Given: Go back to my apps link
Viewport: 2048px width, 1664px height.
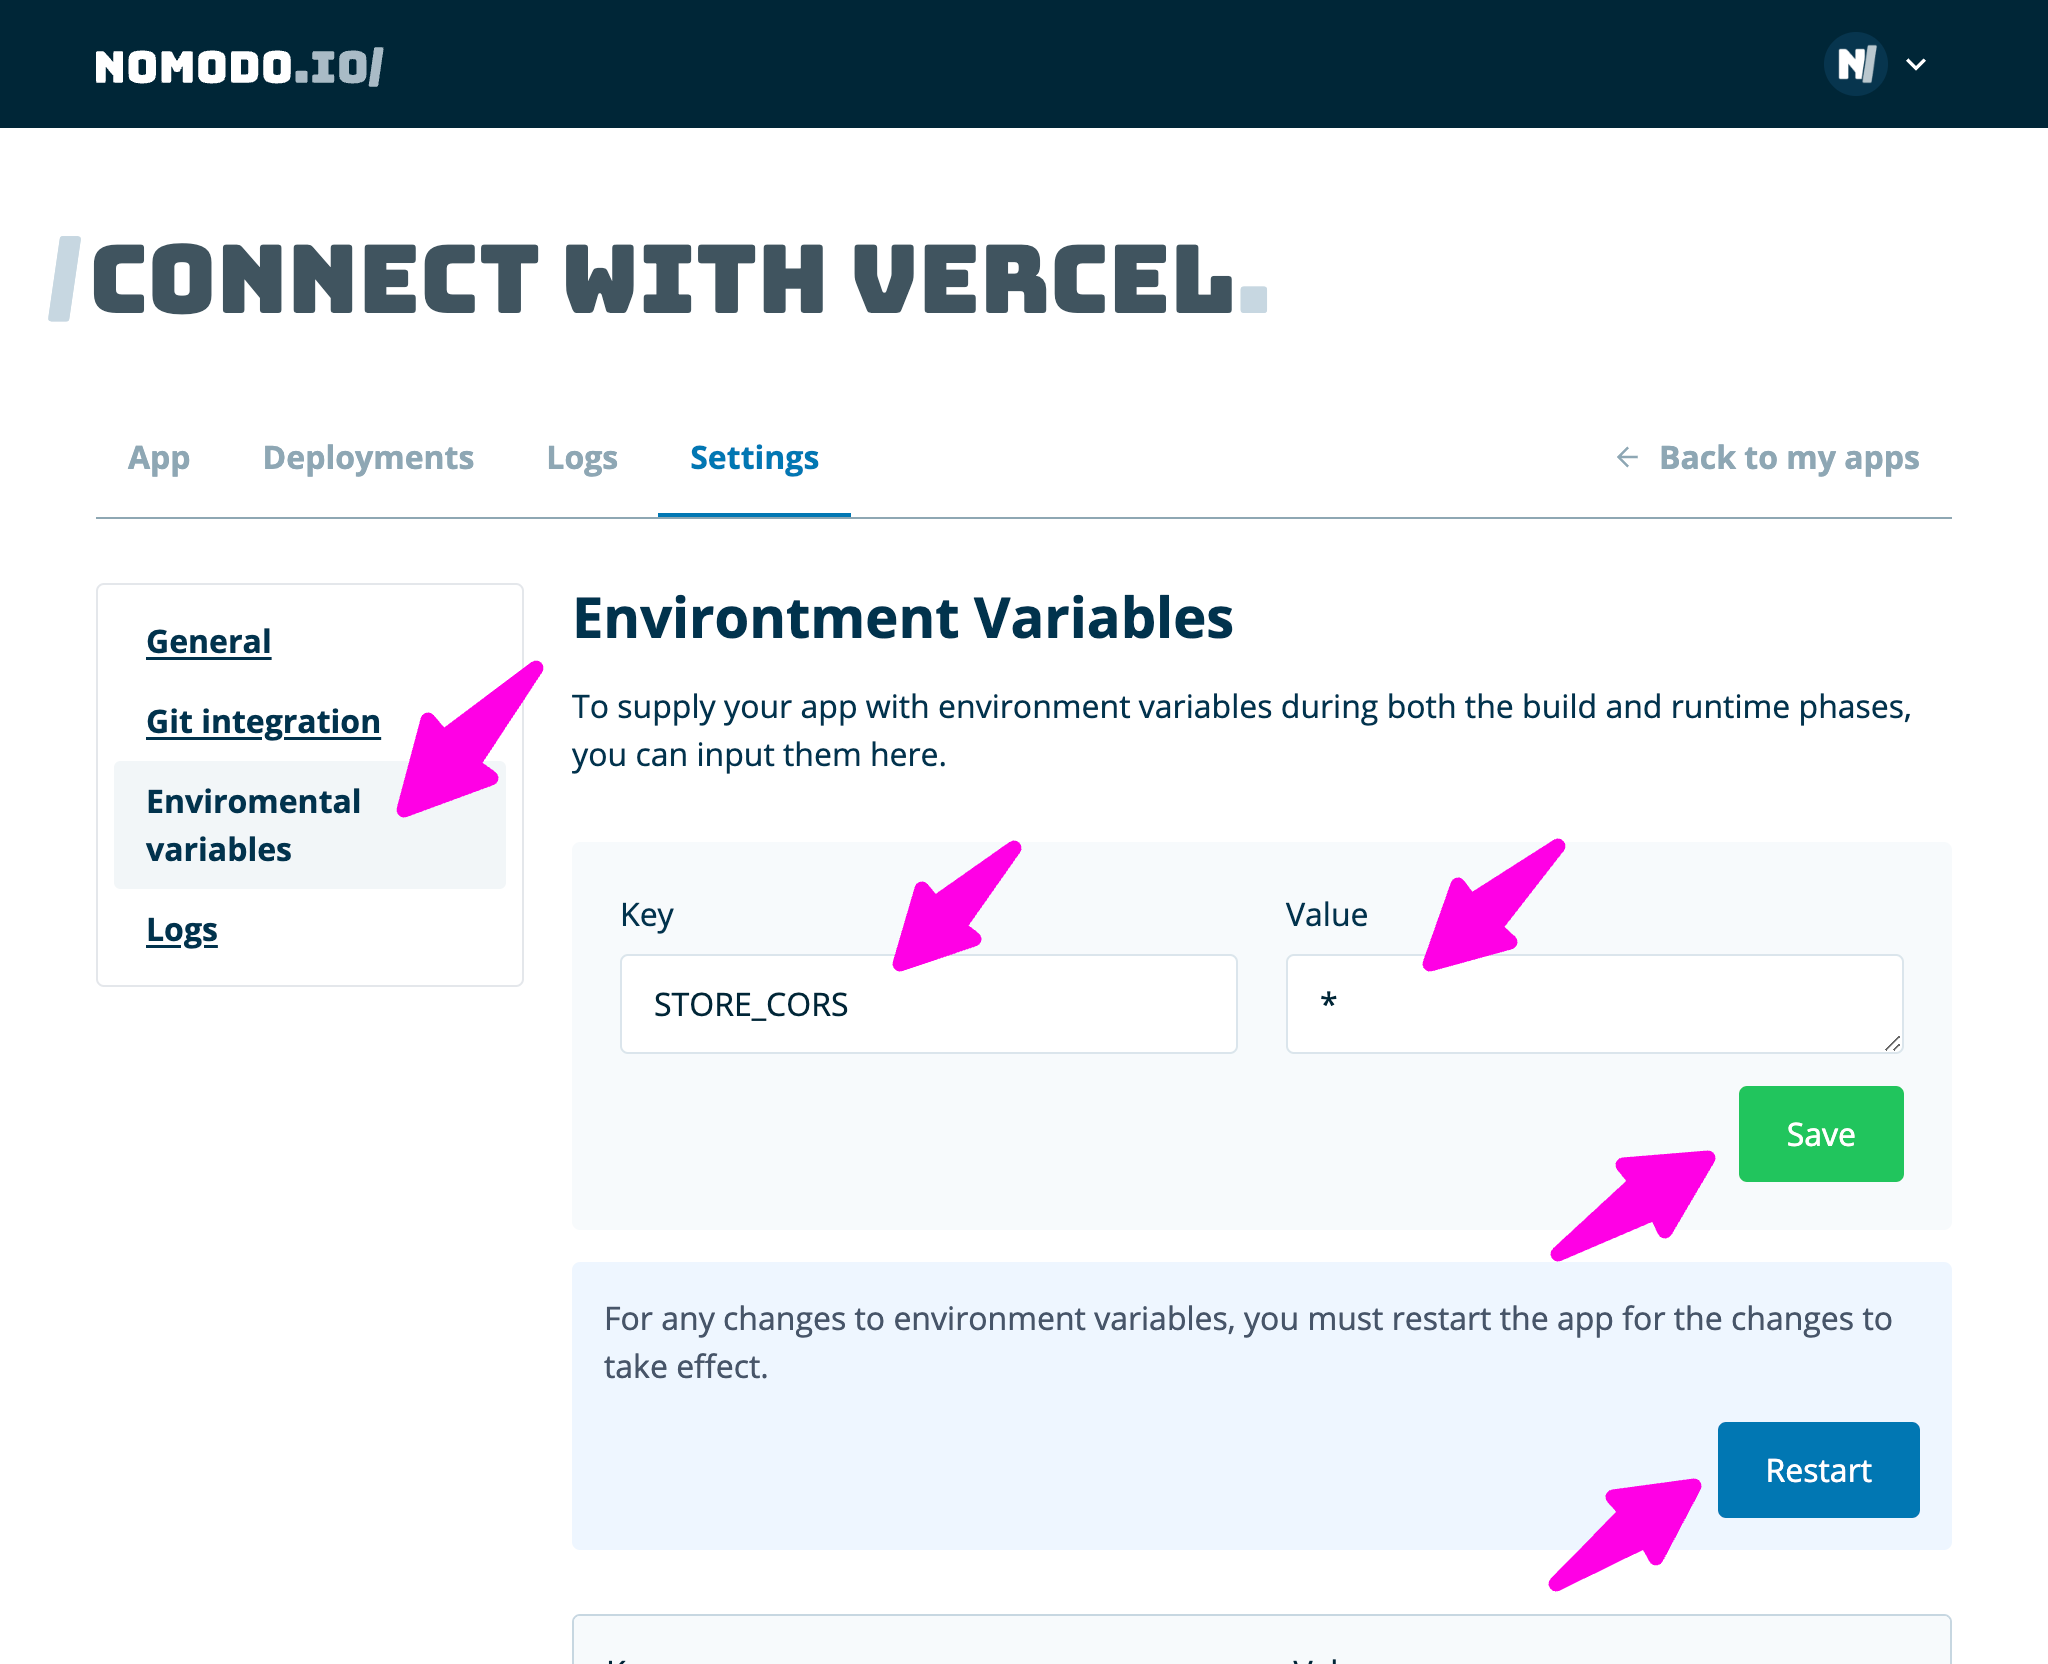Looking at the screenshot, I should 1788,458.
